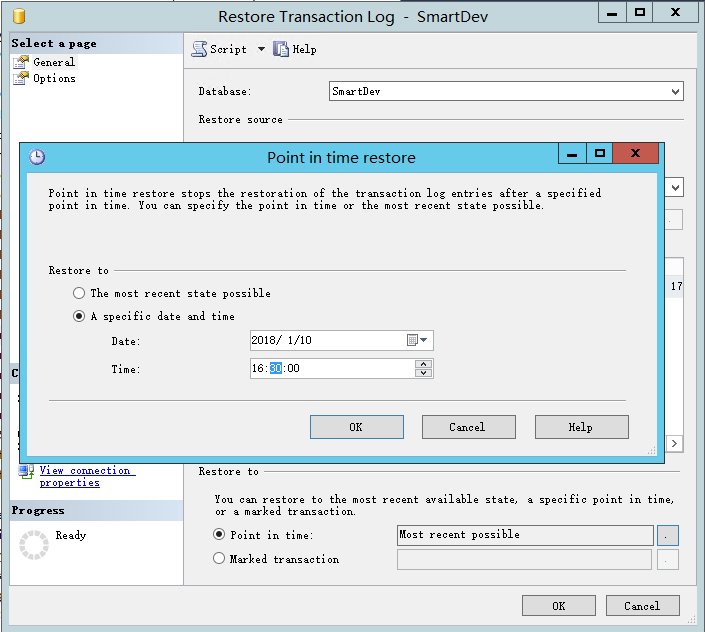Screen dimensions: 705x632
Task: Choose the Marked transaction radio button
Action: (x=219, y=559)
